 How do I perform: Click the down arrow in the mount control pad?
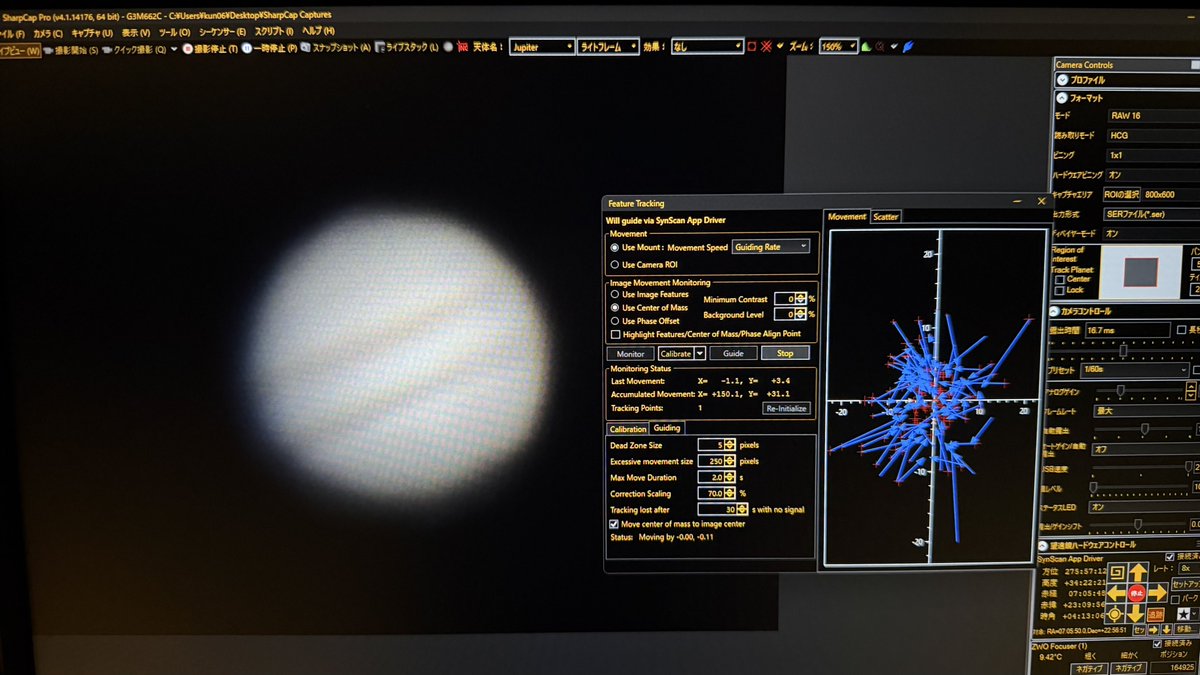(1135, 614)
